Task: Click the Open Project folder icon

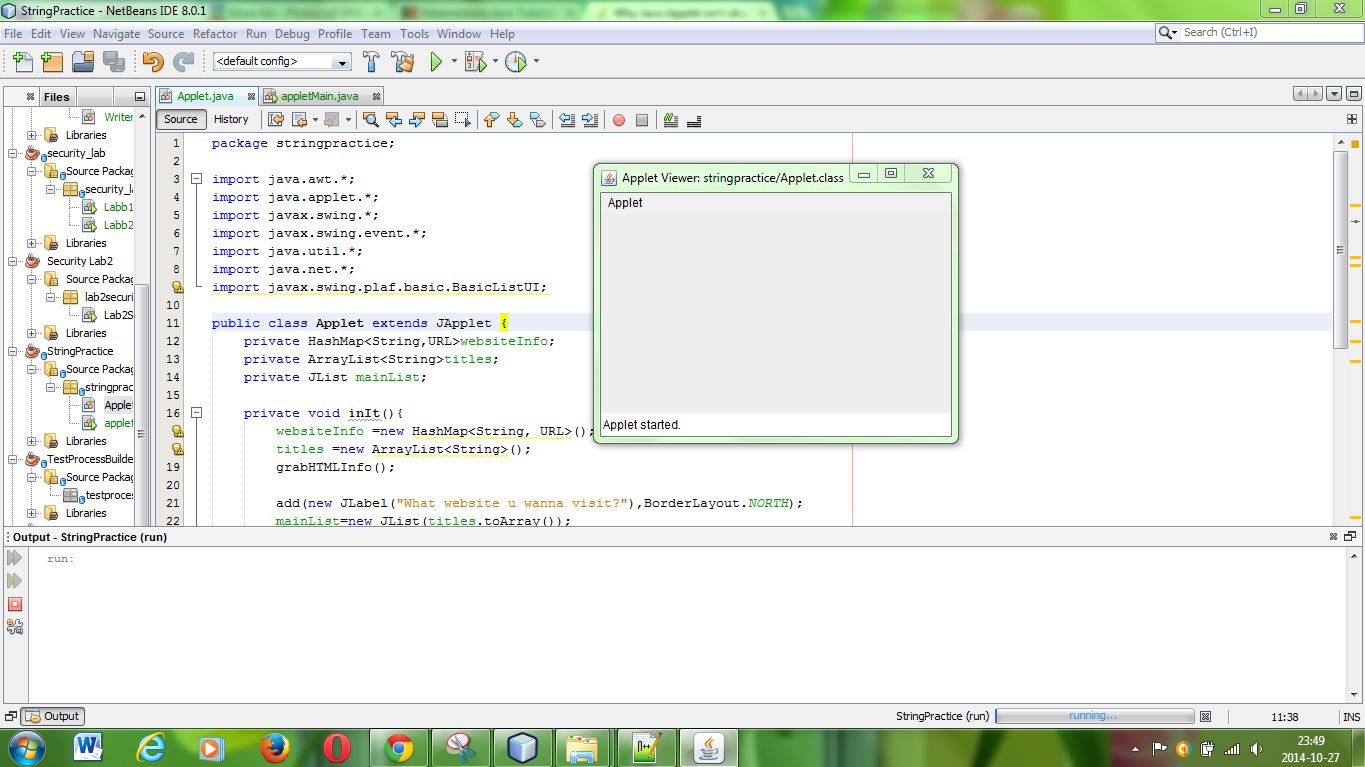Action: click(83, 62)
